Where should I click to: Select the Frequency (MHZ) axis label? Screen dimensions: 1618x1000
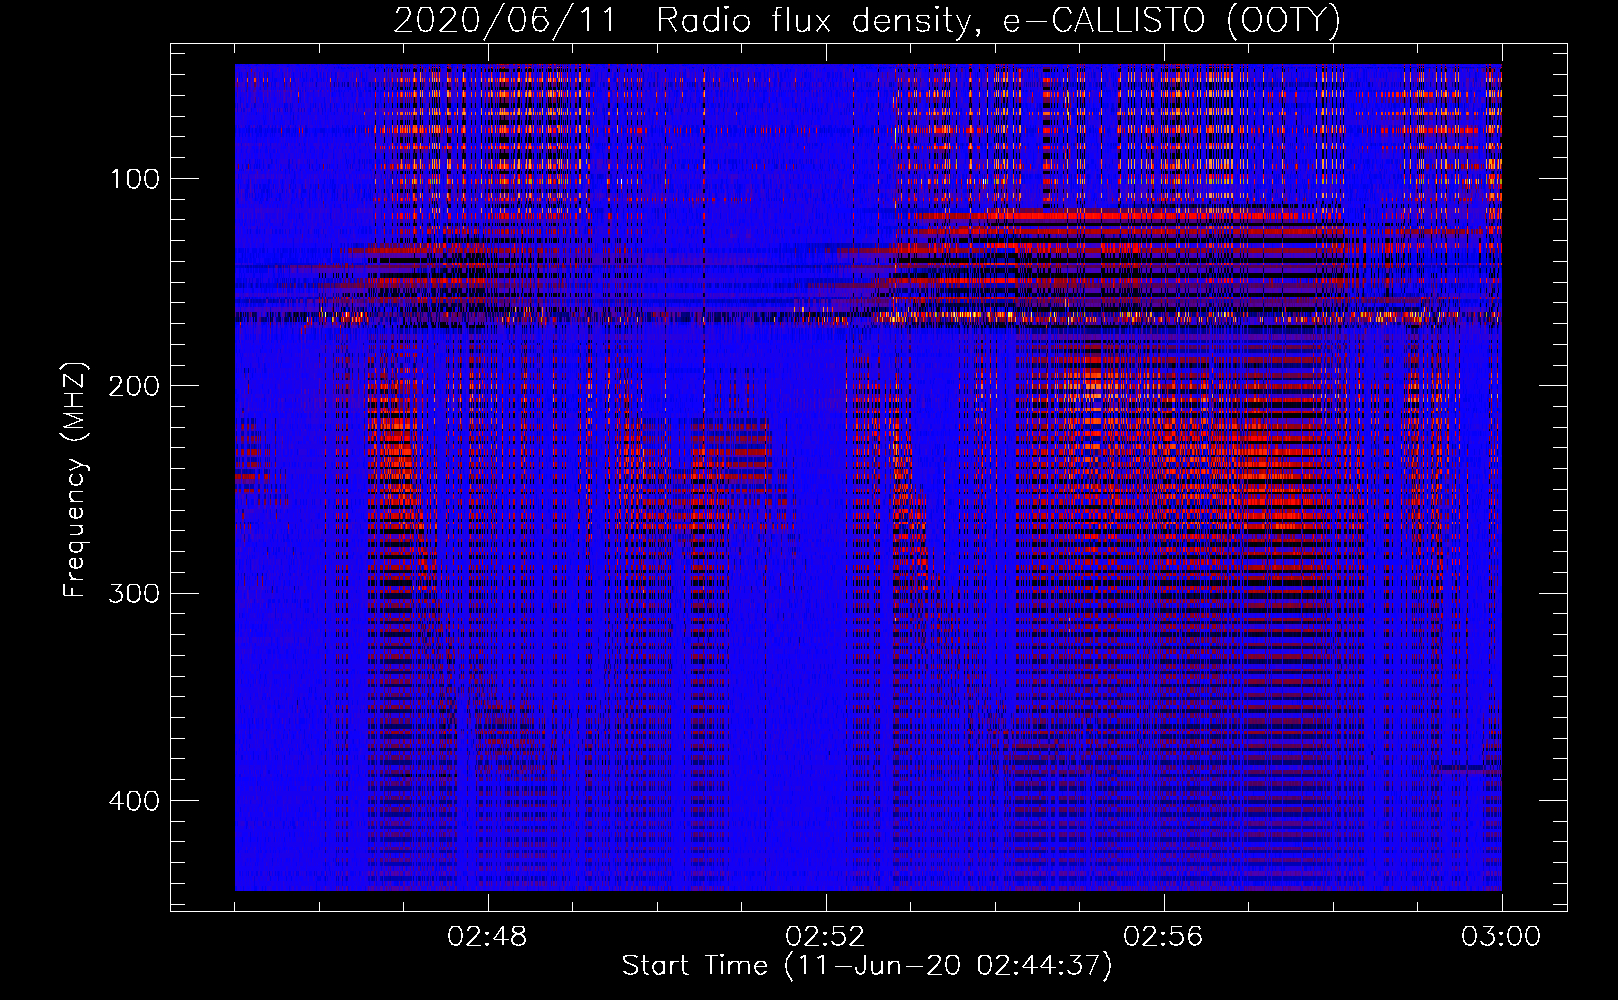coord(75,480)
